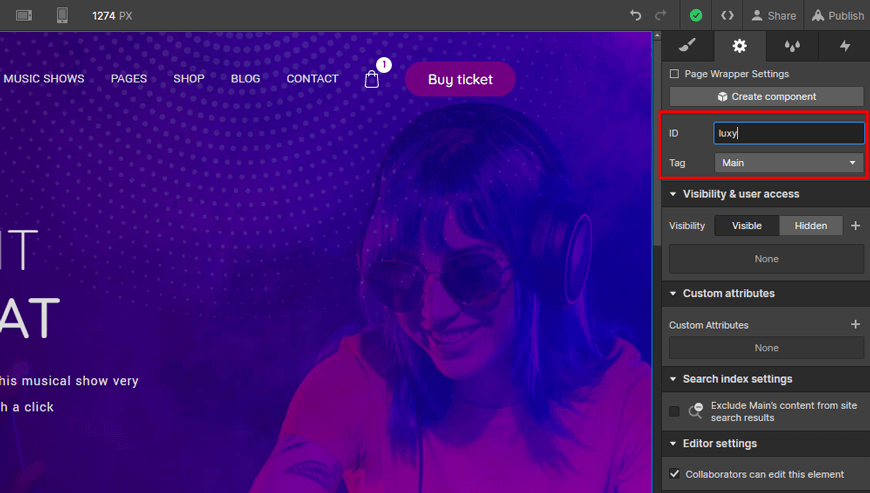Click the ID input field

(788, 133)
